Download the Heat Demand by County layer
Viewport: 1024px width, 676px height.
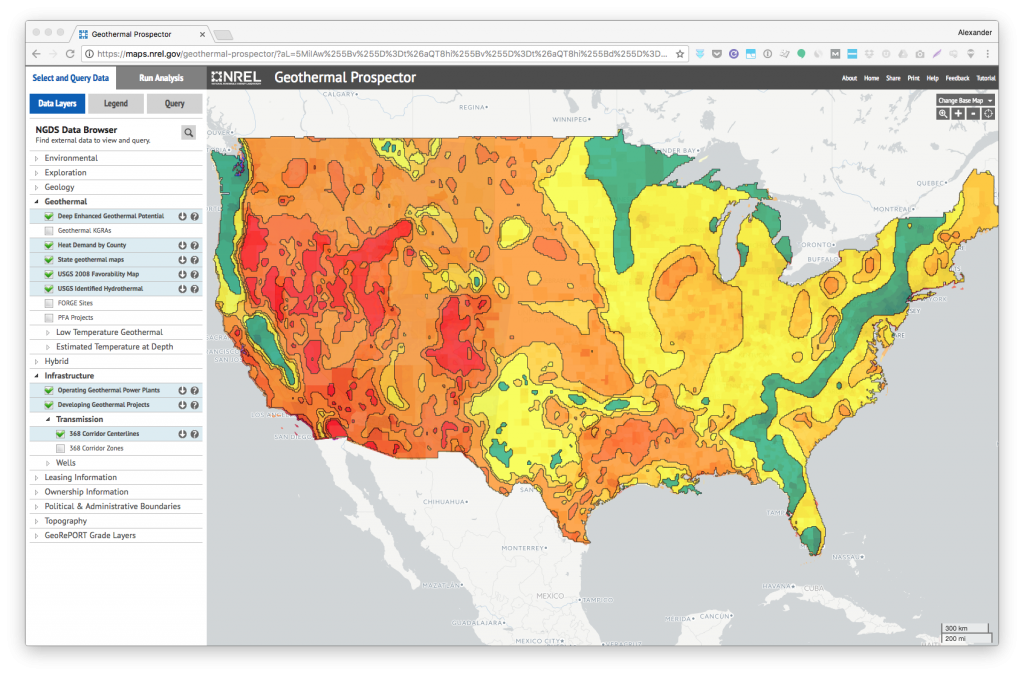point(183,245)
